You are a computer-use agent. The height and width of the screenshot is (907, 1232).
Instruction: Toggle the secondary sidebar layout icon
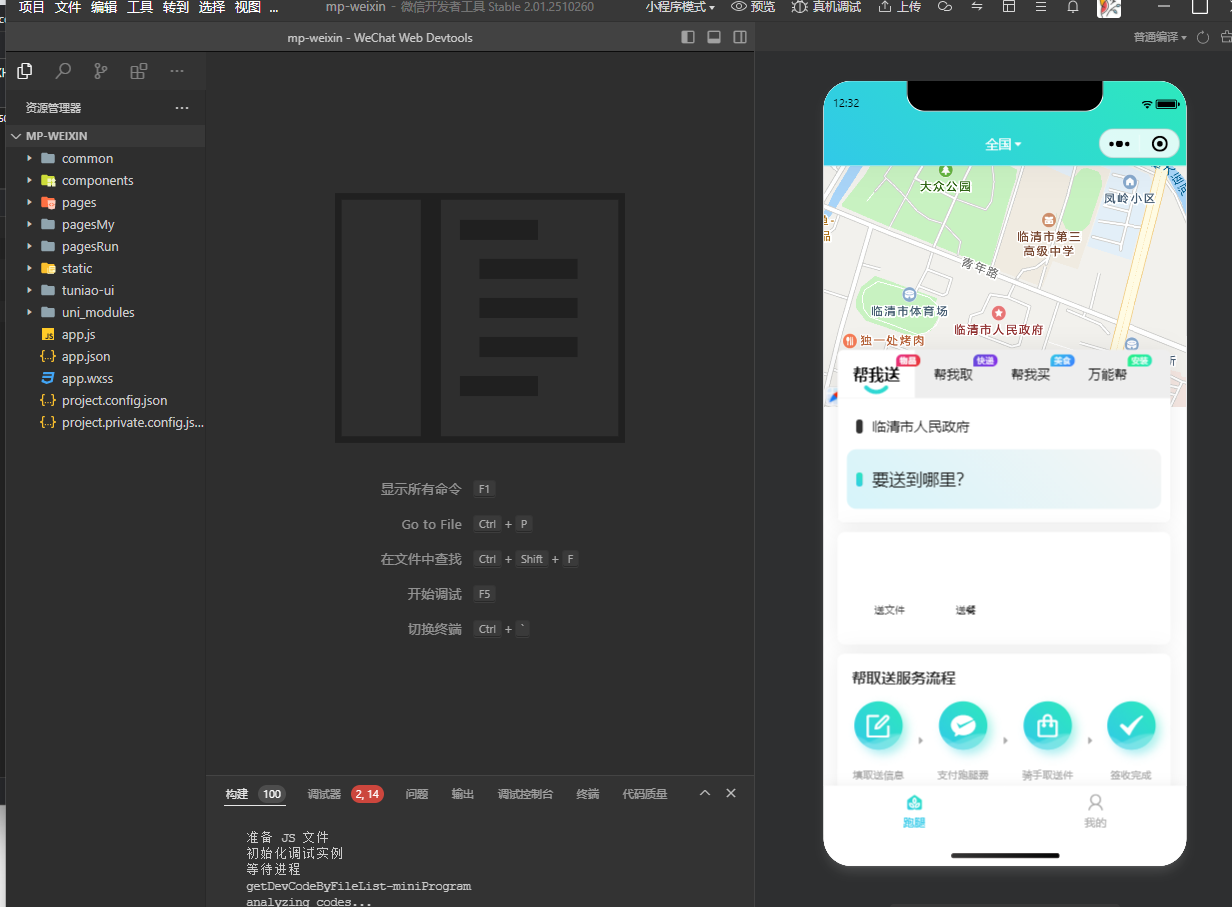click(x=740, y=37)
